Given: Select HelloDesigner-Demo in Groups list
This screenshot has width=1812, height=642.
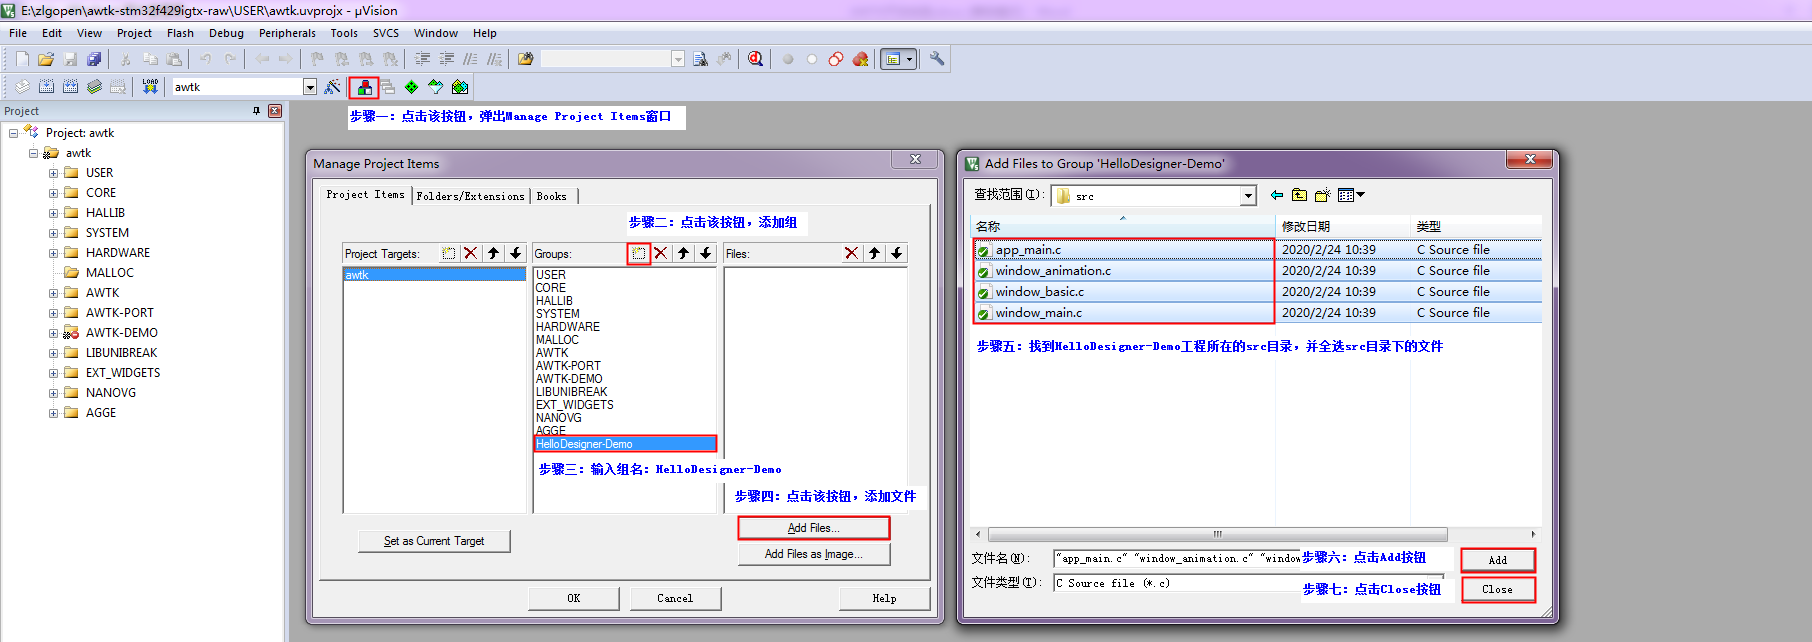Looking at the screenshot, I should pyautogui.click(x=625, y=444).
